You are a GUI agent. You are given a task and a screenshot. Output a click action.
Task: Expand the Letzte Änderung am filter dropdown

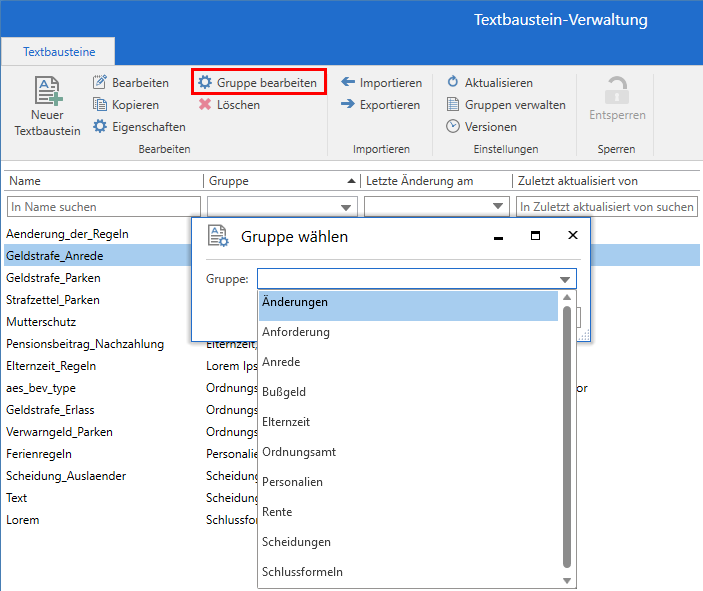point(499,207)
